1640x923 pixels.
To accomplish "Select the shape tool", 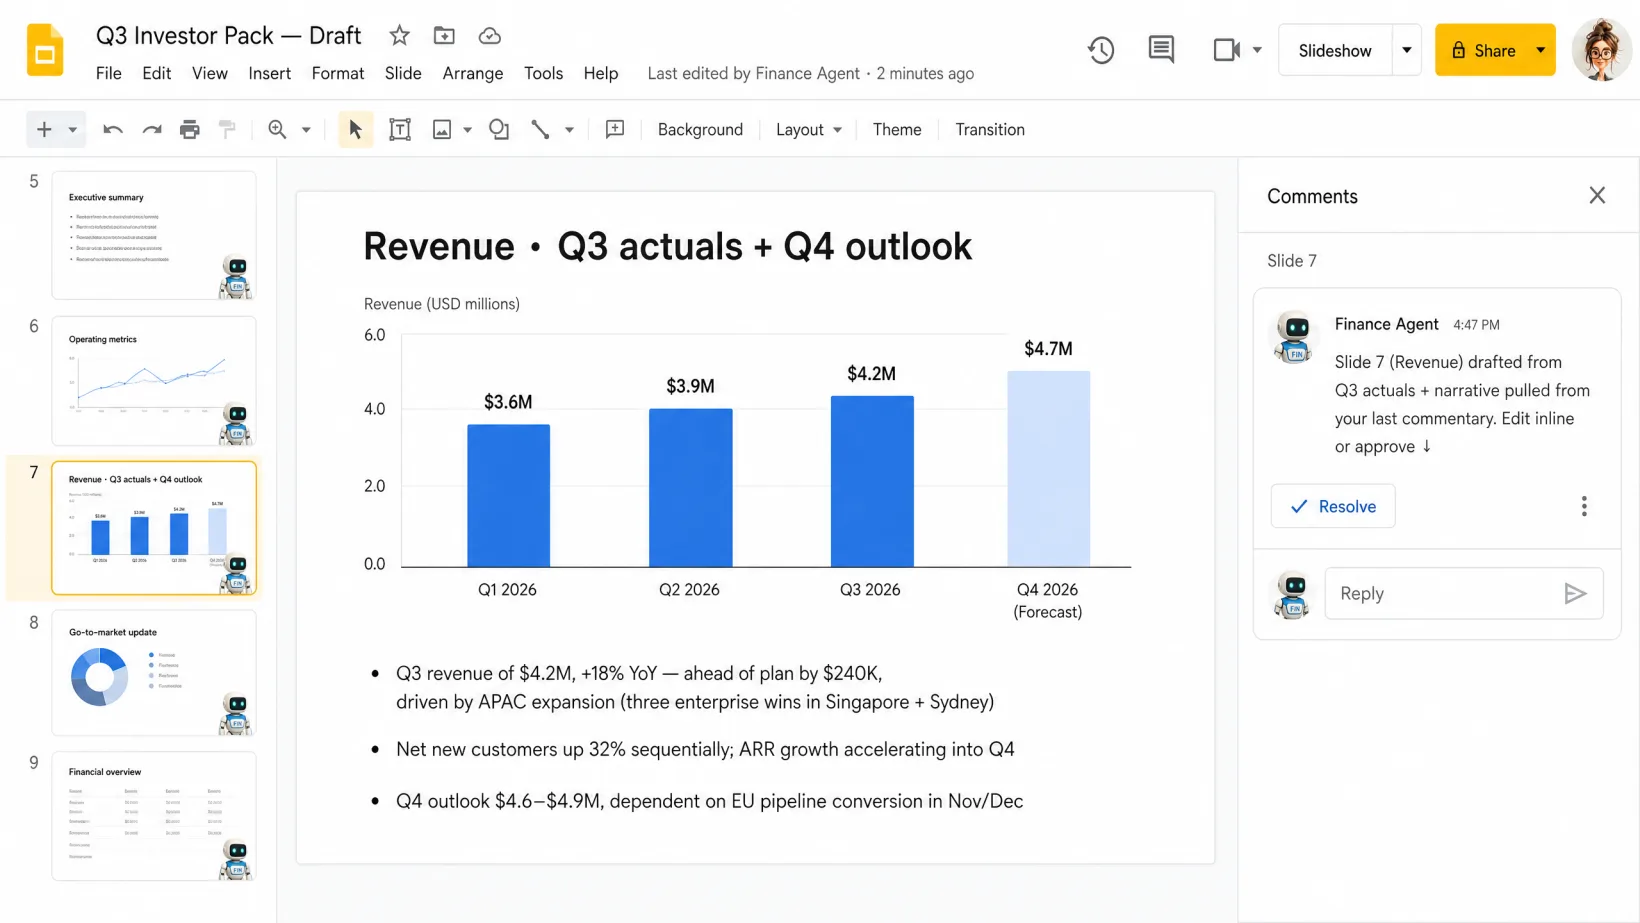I will tap(499, 129).
